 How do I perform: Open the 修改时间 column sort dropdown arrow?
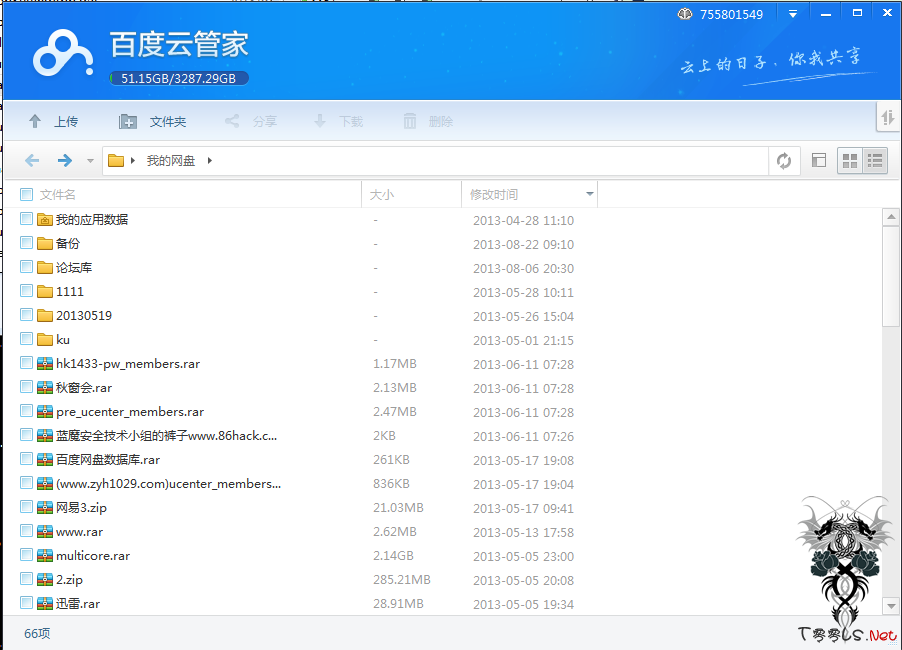pos(590,194)
